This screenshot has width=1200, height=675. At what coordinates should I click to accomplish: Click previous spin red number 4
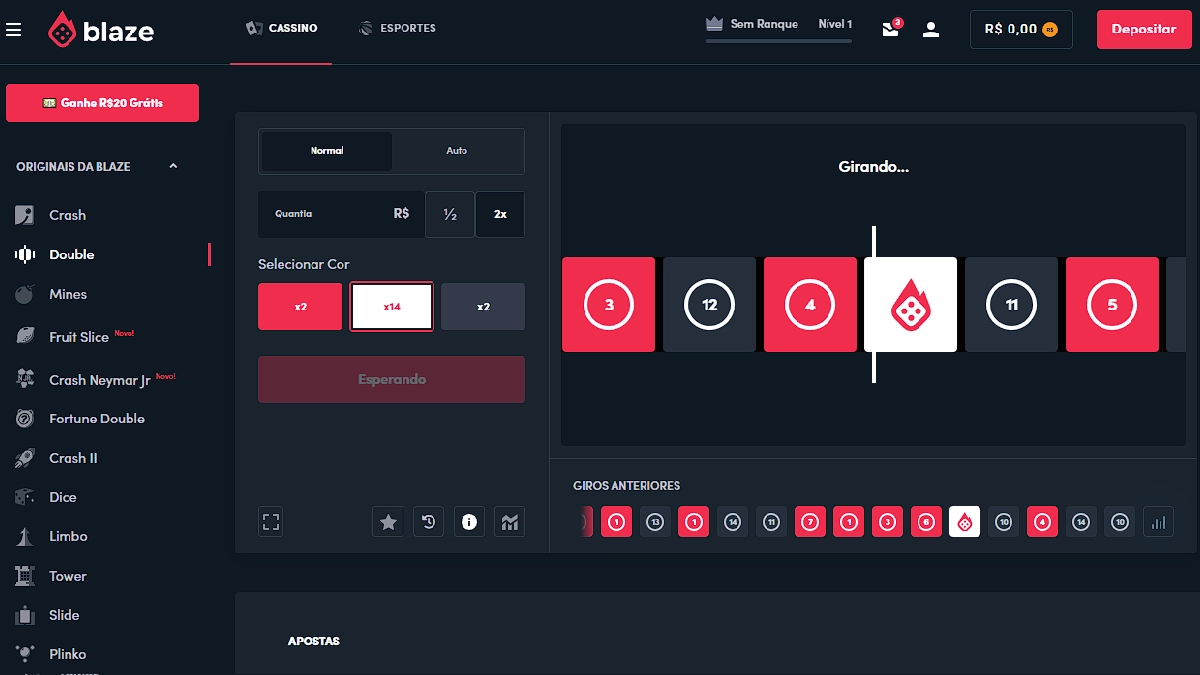pyautogui.click(x=1042, y=522)
